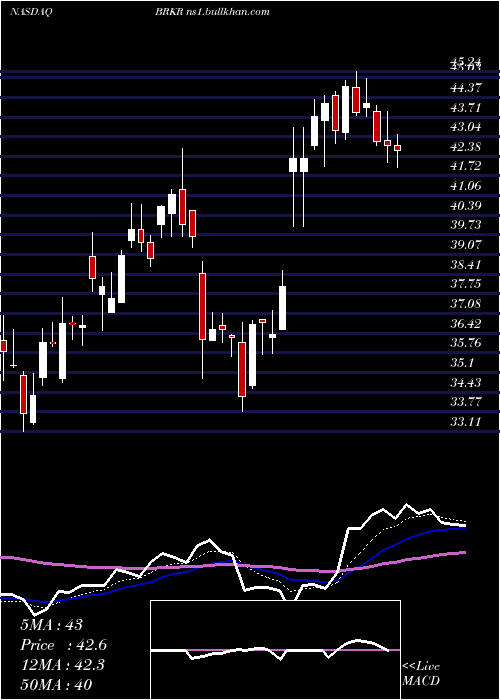Click the Price : 42.6 readout
Image resolution: width=500 pixels, height=700 pixels.
click(x=63, y=645)
